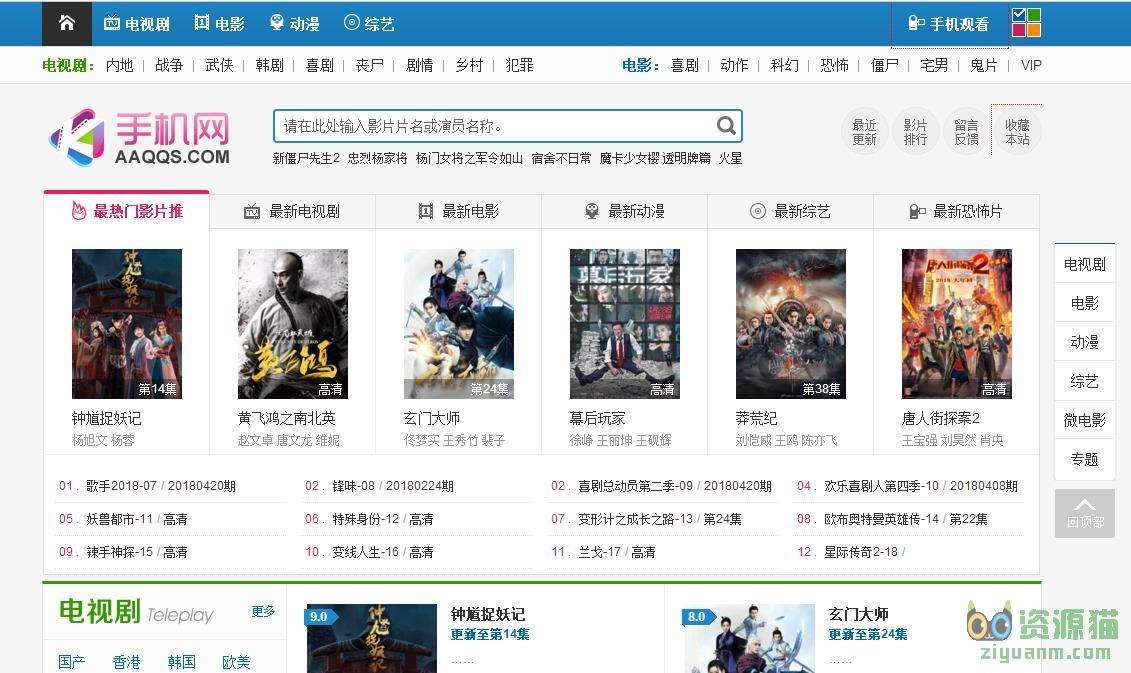This screenshot has width=1131, height=673.
Task: Switch to 最新恐怖片 tab
Action: tap(956, 211)
